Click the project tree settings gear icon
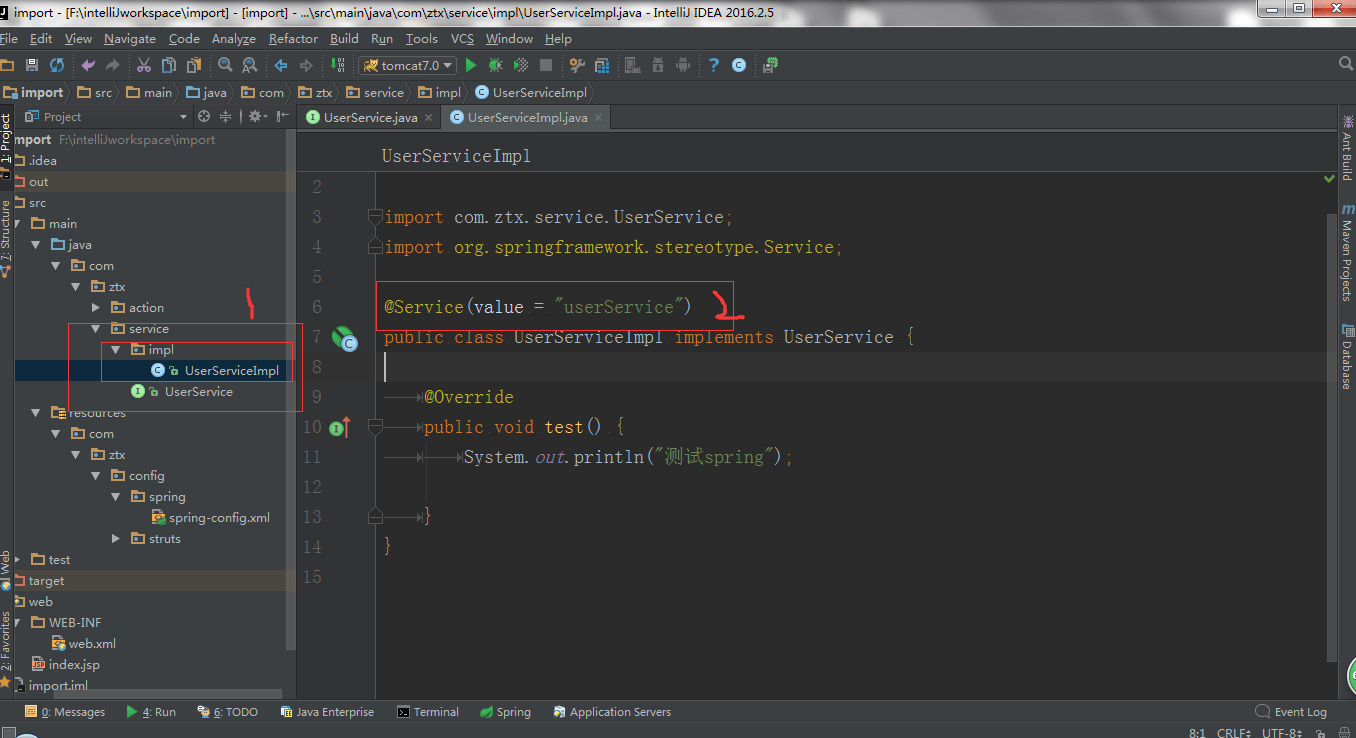The image size is (1356, 738). [256, 117]
